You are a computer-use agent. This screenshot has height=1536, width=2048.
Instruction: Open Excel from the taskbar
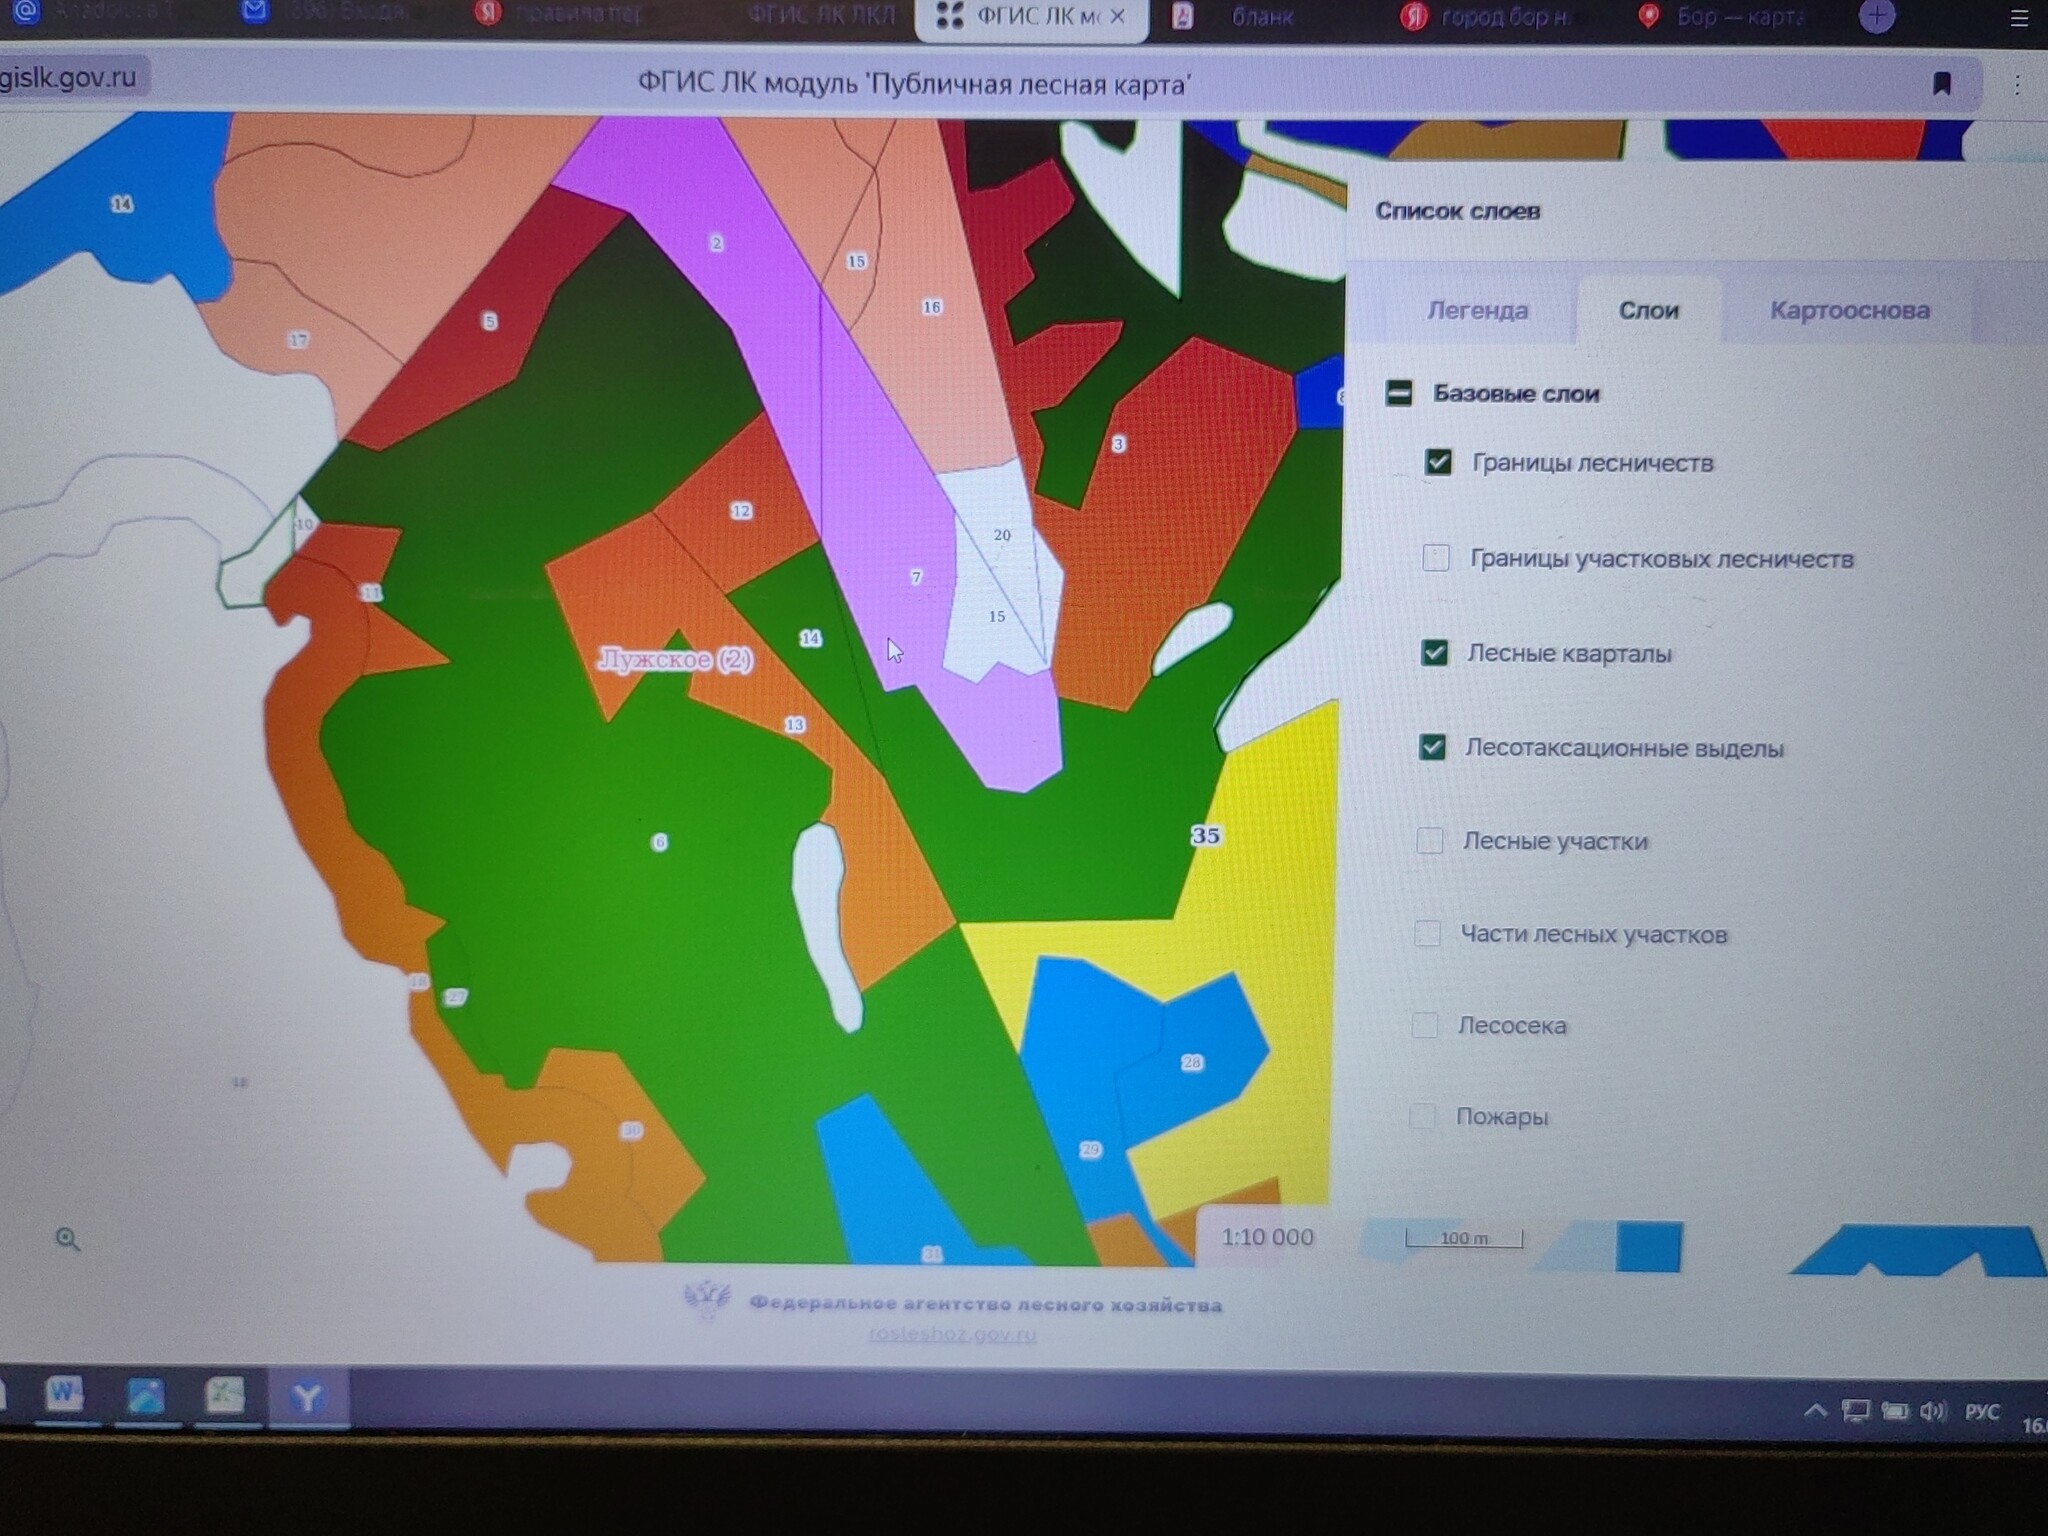coord(225,1394)
